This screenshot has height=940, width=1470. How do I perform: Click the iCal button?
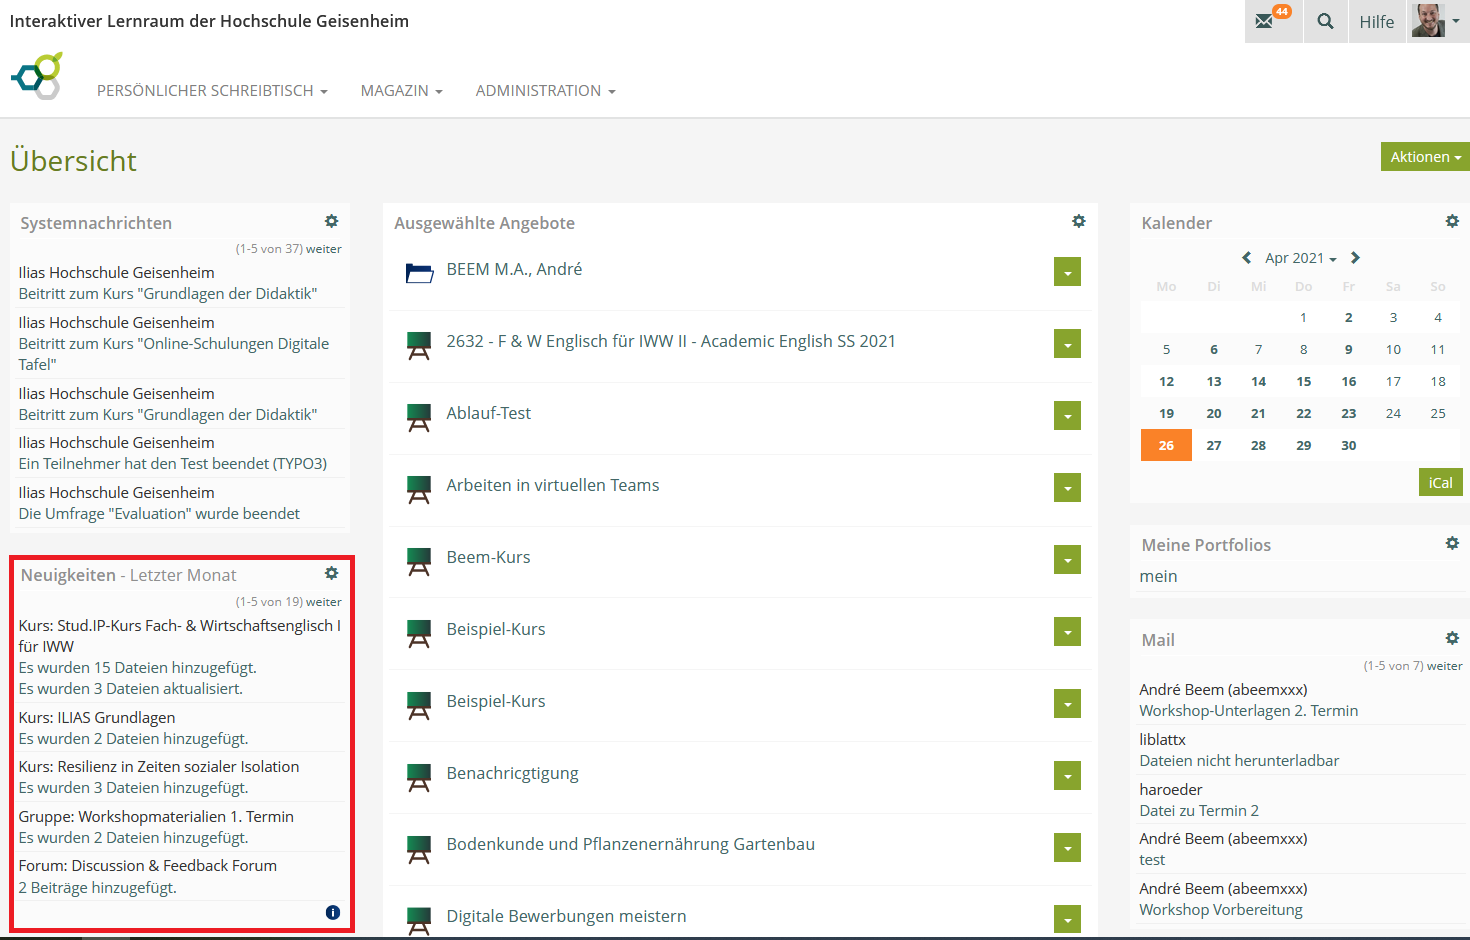(x=1440, y=483)
